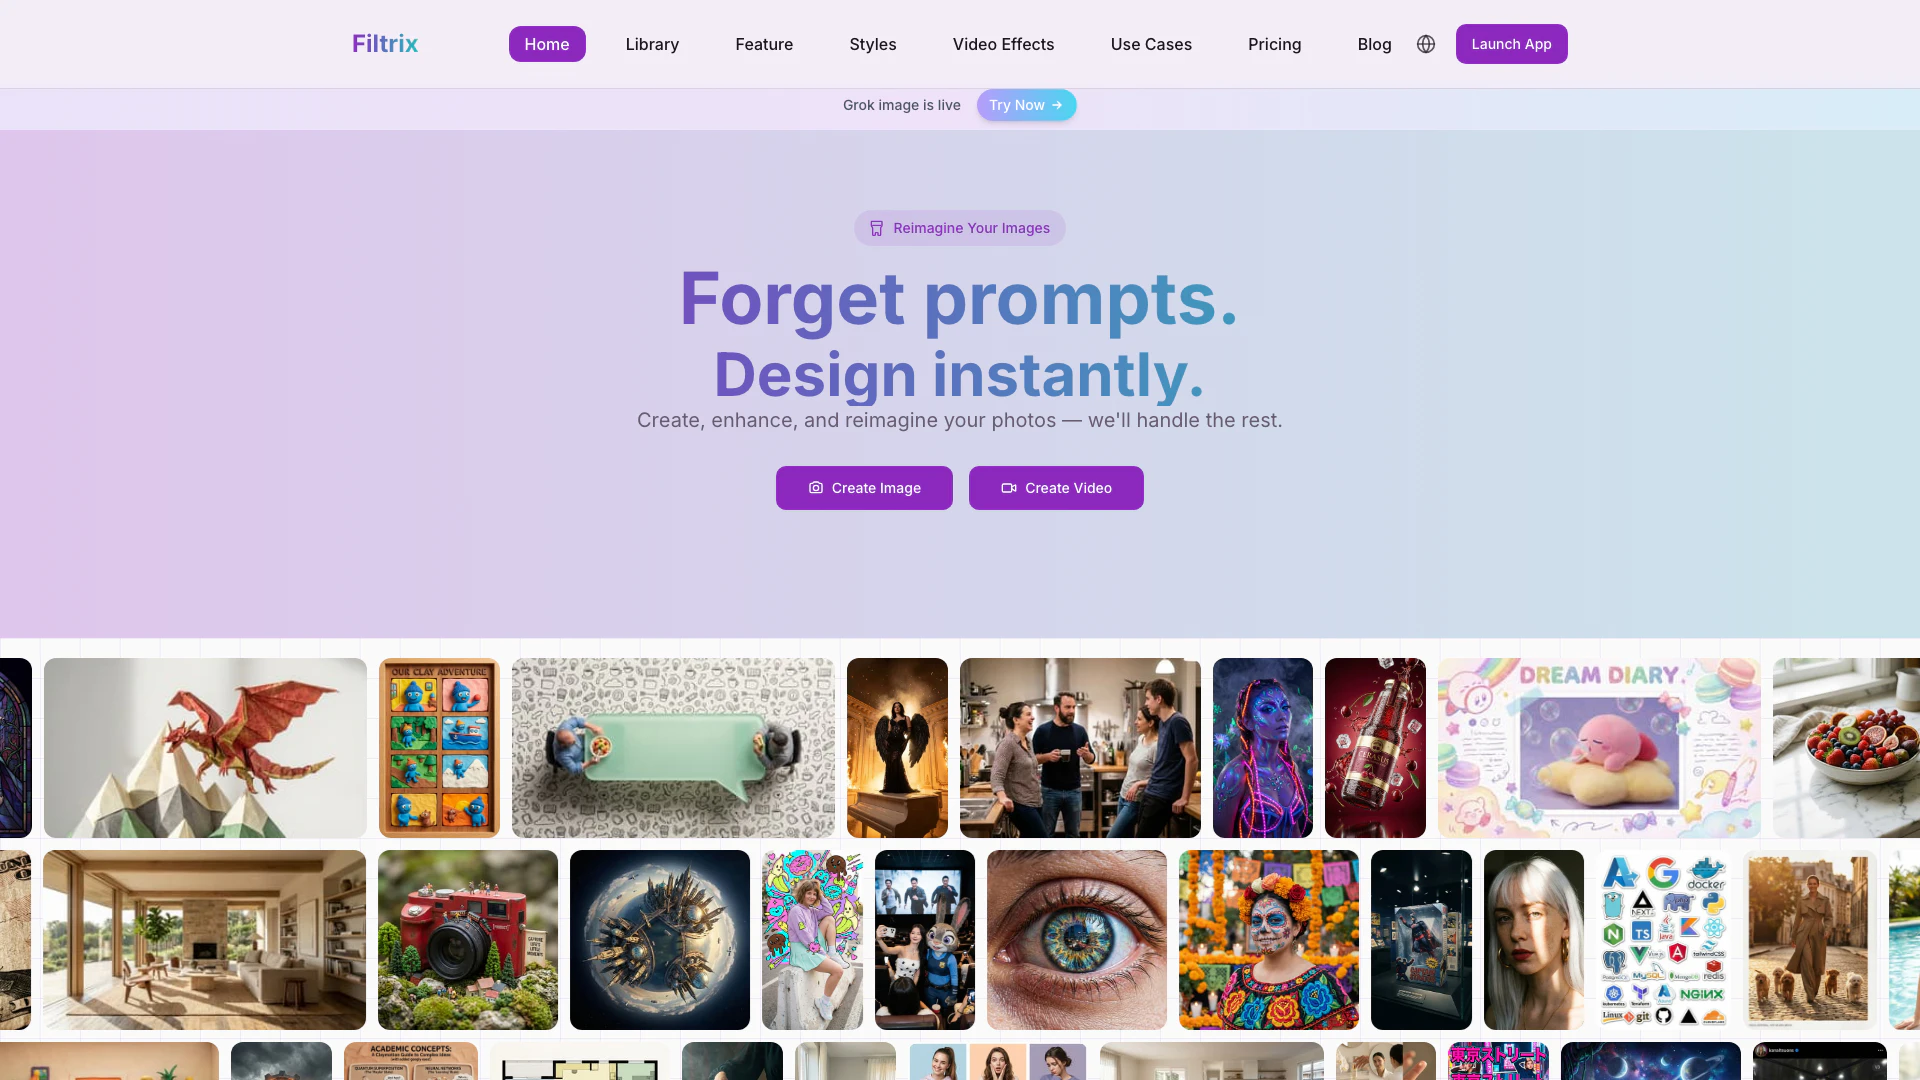The width and height of the screenshot is (1920, 1080).
Task: Select the Home tab
Action: 547,44
